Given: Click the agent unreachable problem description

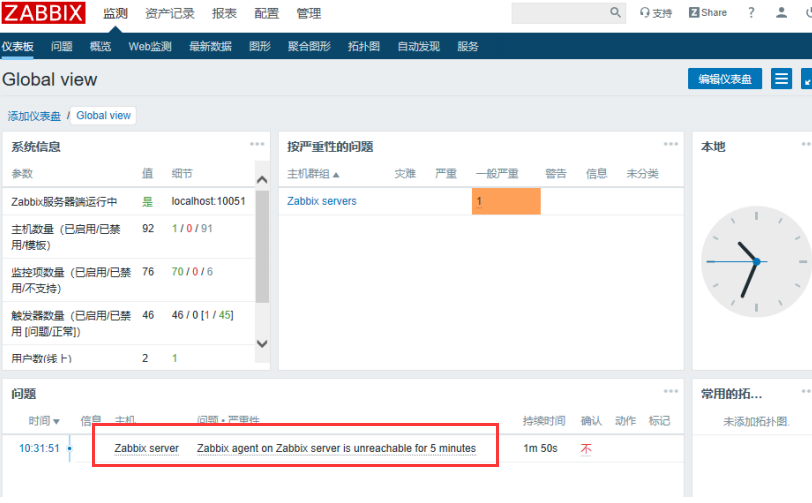Looking at the screenshot, I should coord(336,448).
